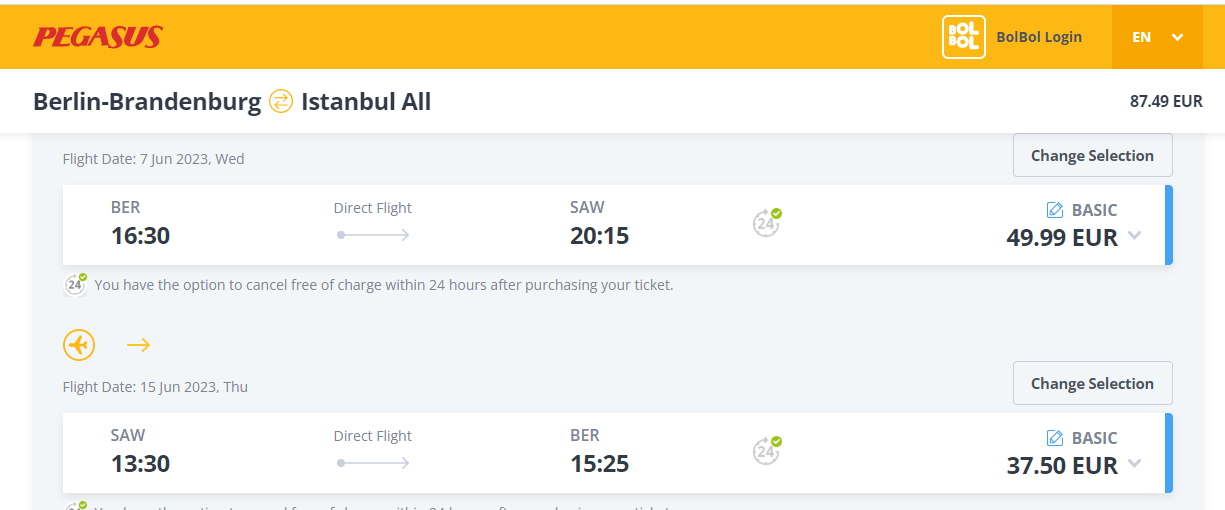The width and height of the screenshot is (1225, 510).
Task: Click 24-hour cancel icon on SAW 13:30 flight
Action: (x=767, y=450)
